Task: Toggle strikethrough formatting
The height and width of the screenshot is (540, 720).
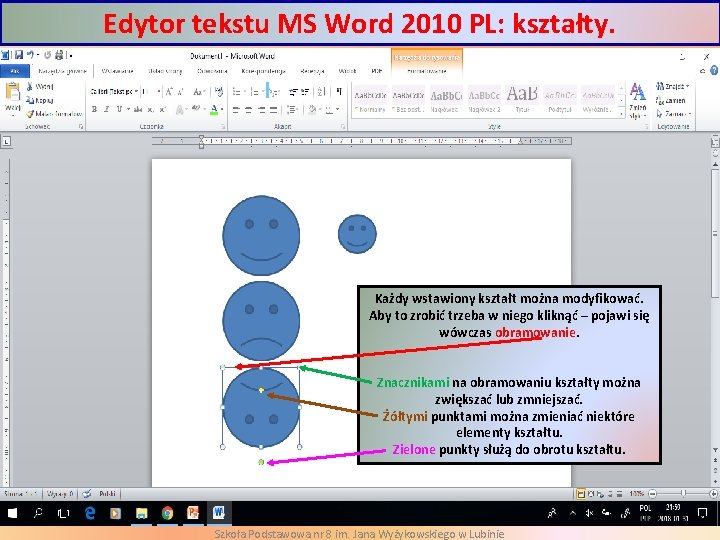Action: (137, 109)
